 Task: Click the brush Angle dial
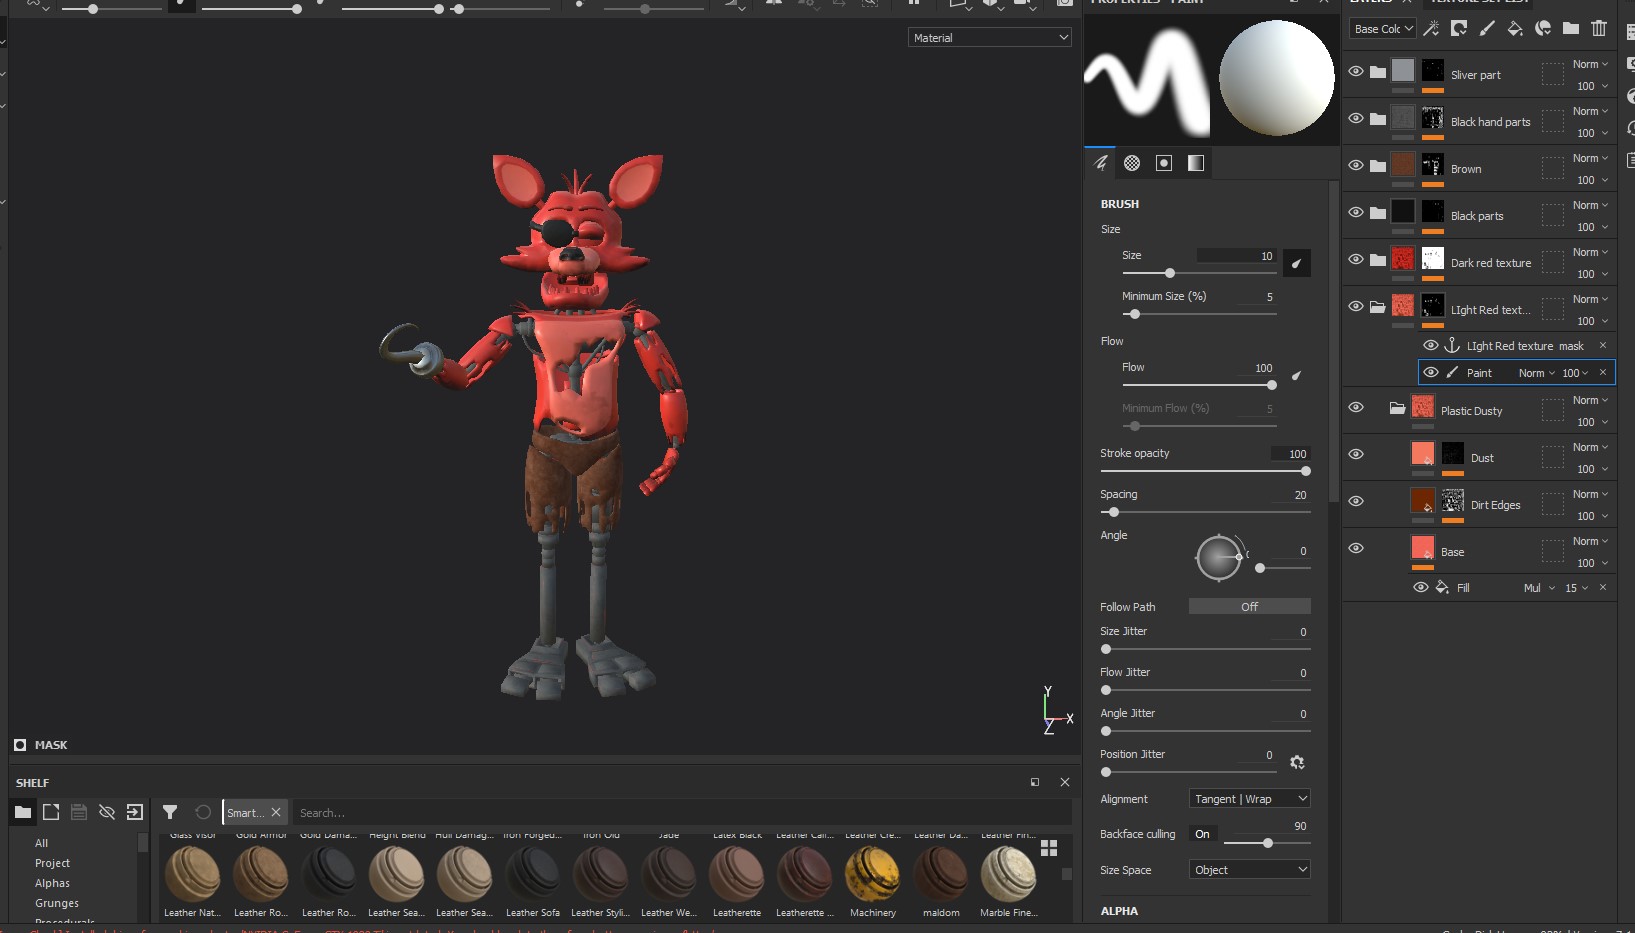click(1219, 557)
